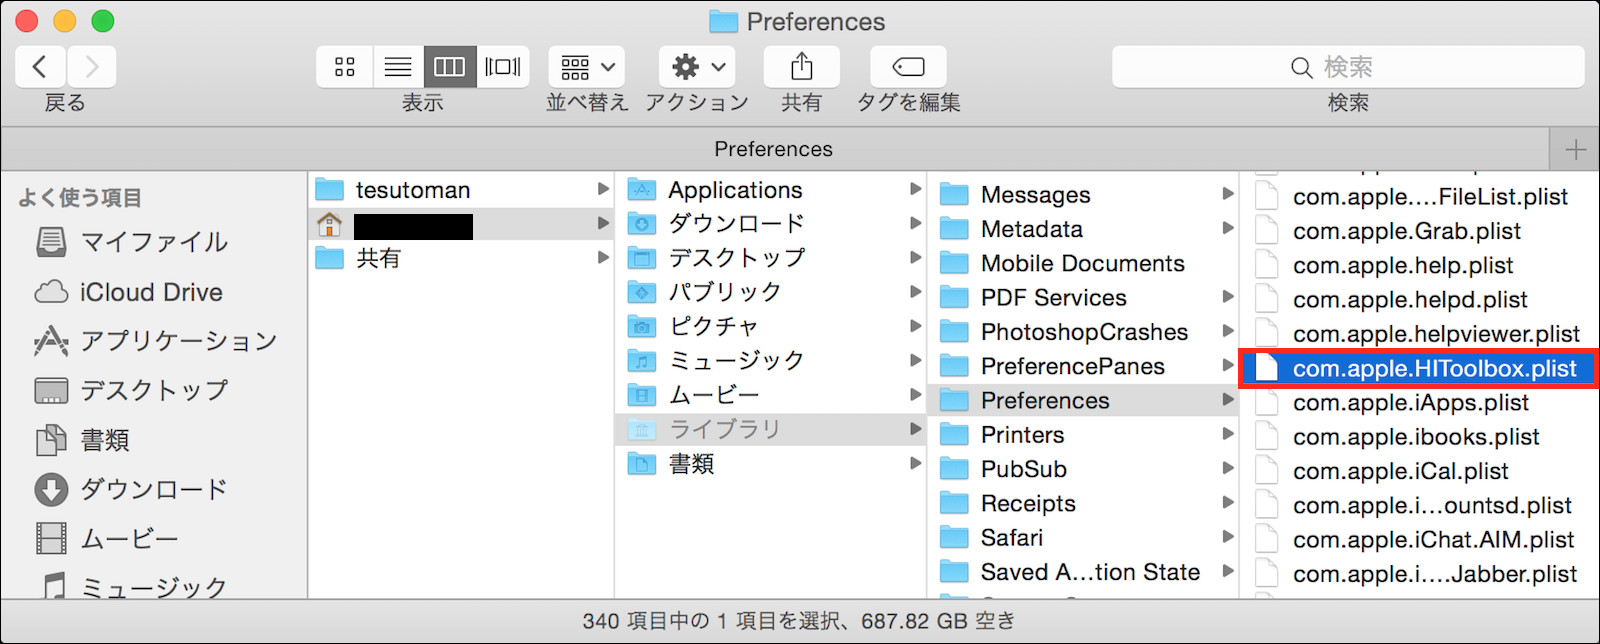Image resolution: width=1600 pixels, height=644 pixels.
Task: Open iCloud Drive in the sidebar
Action: point(151,292)
